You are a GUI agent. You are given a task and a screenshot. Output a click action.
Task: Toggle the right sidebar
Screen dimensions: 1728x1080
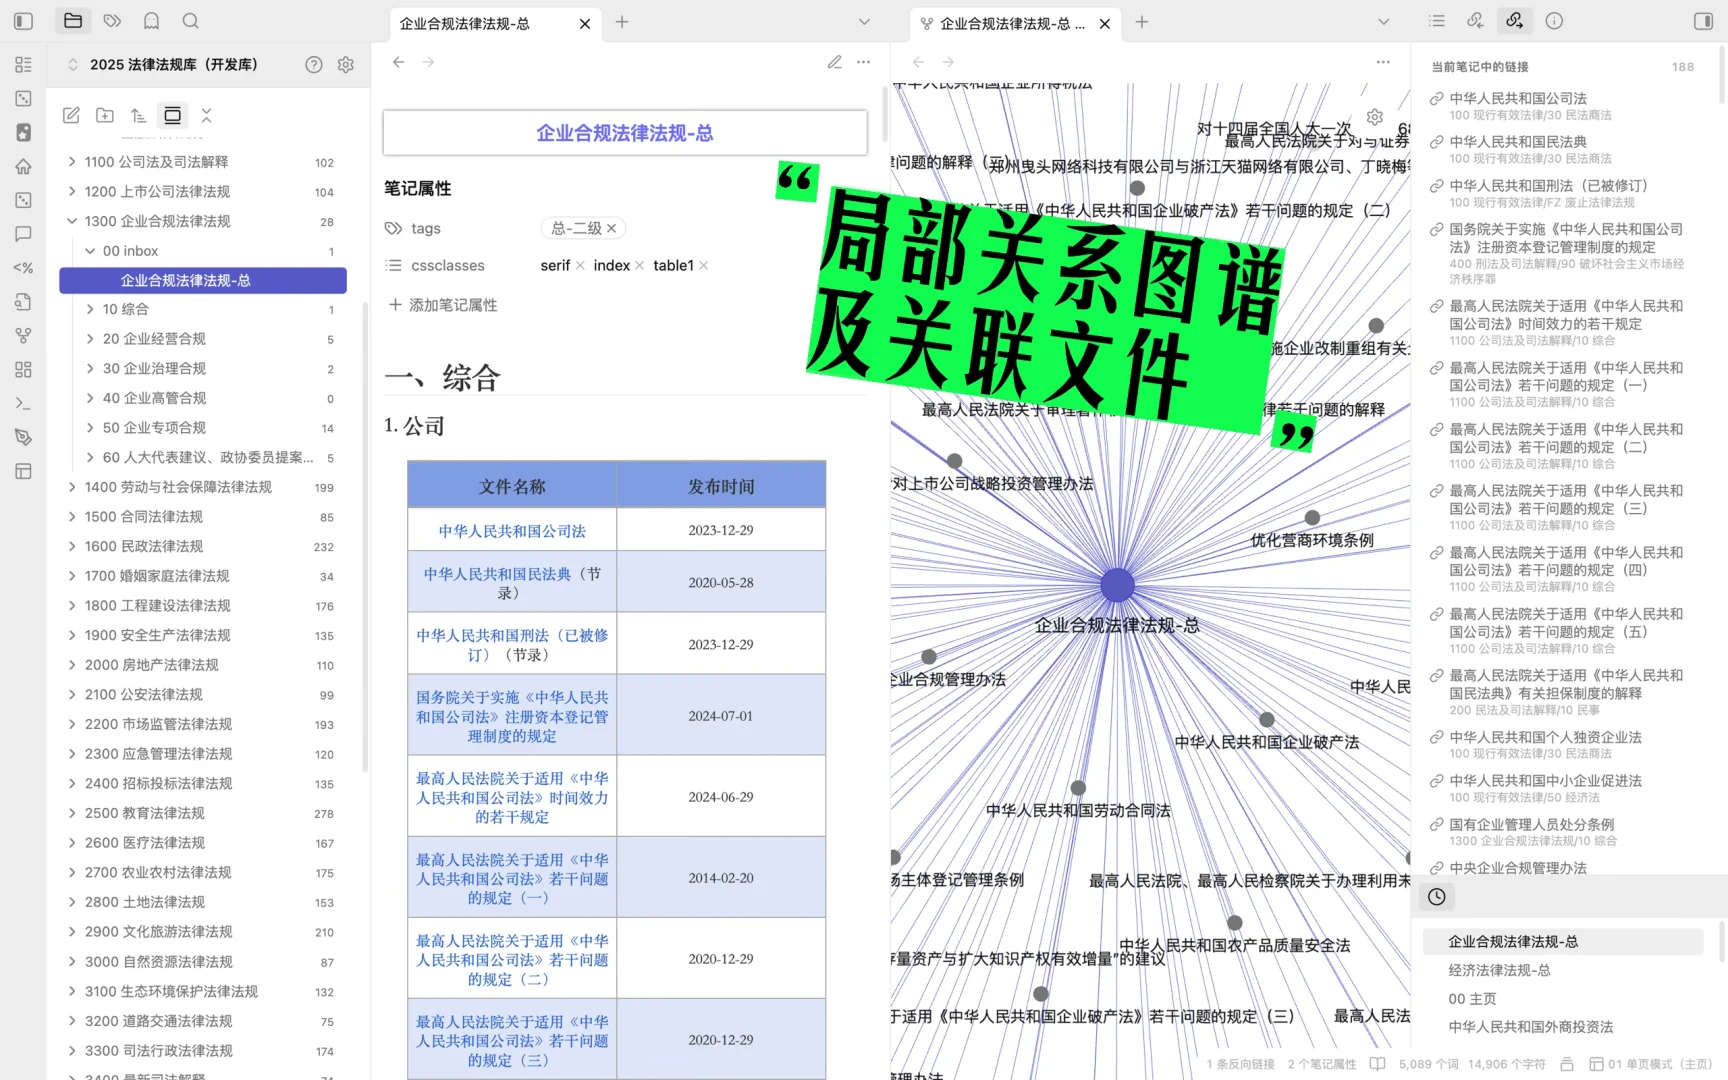1701,20
